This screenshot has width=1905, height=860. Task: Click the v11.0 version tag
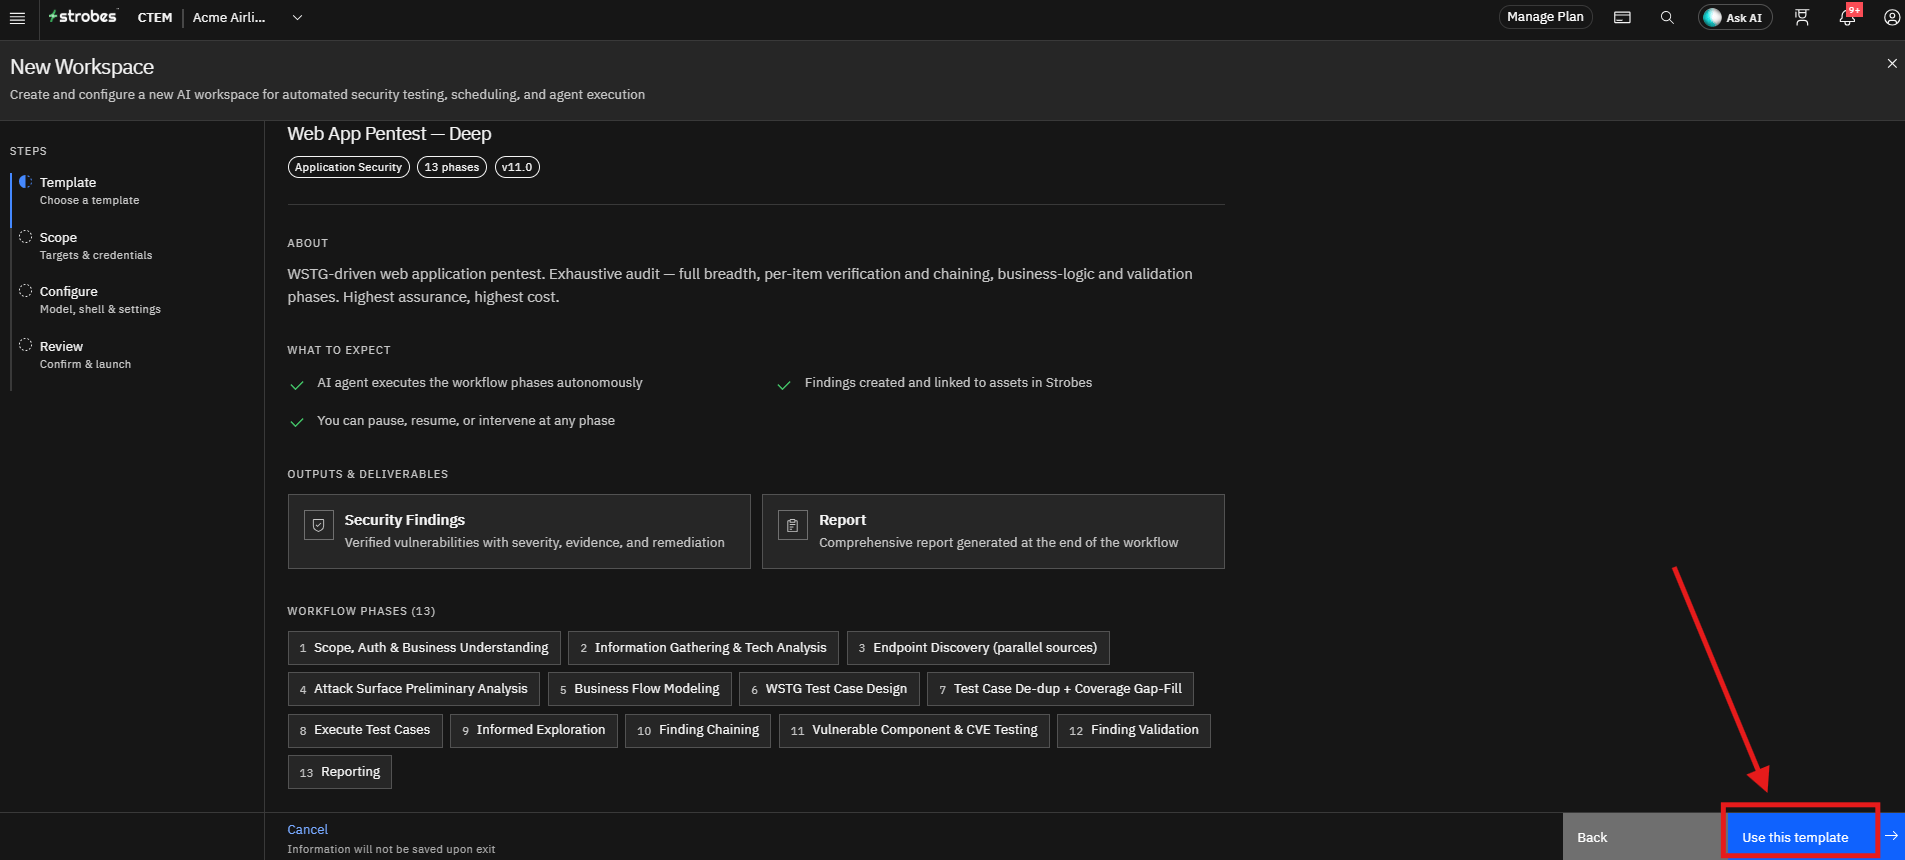click(517, 167)
